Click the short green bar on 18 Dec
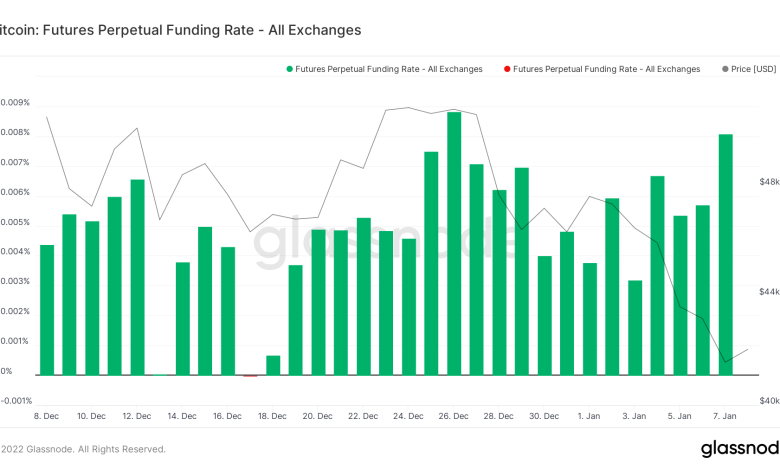This screenshot has width=780, height=470. [273, 365]
